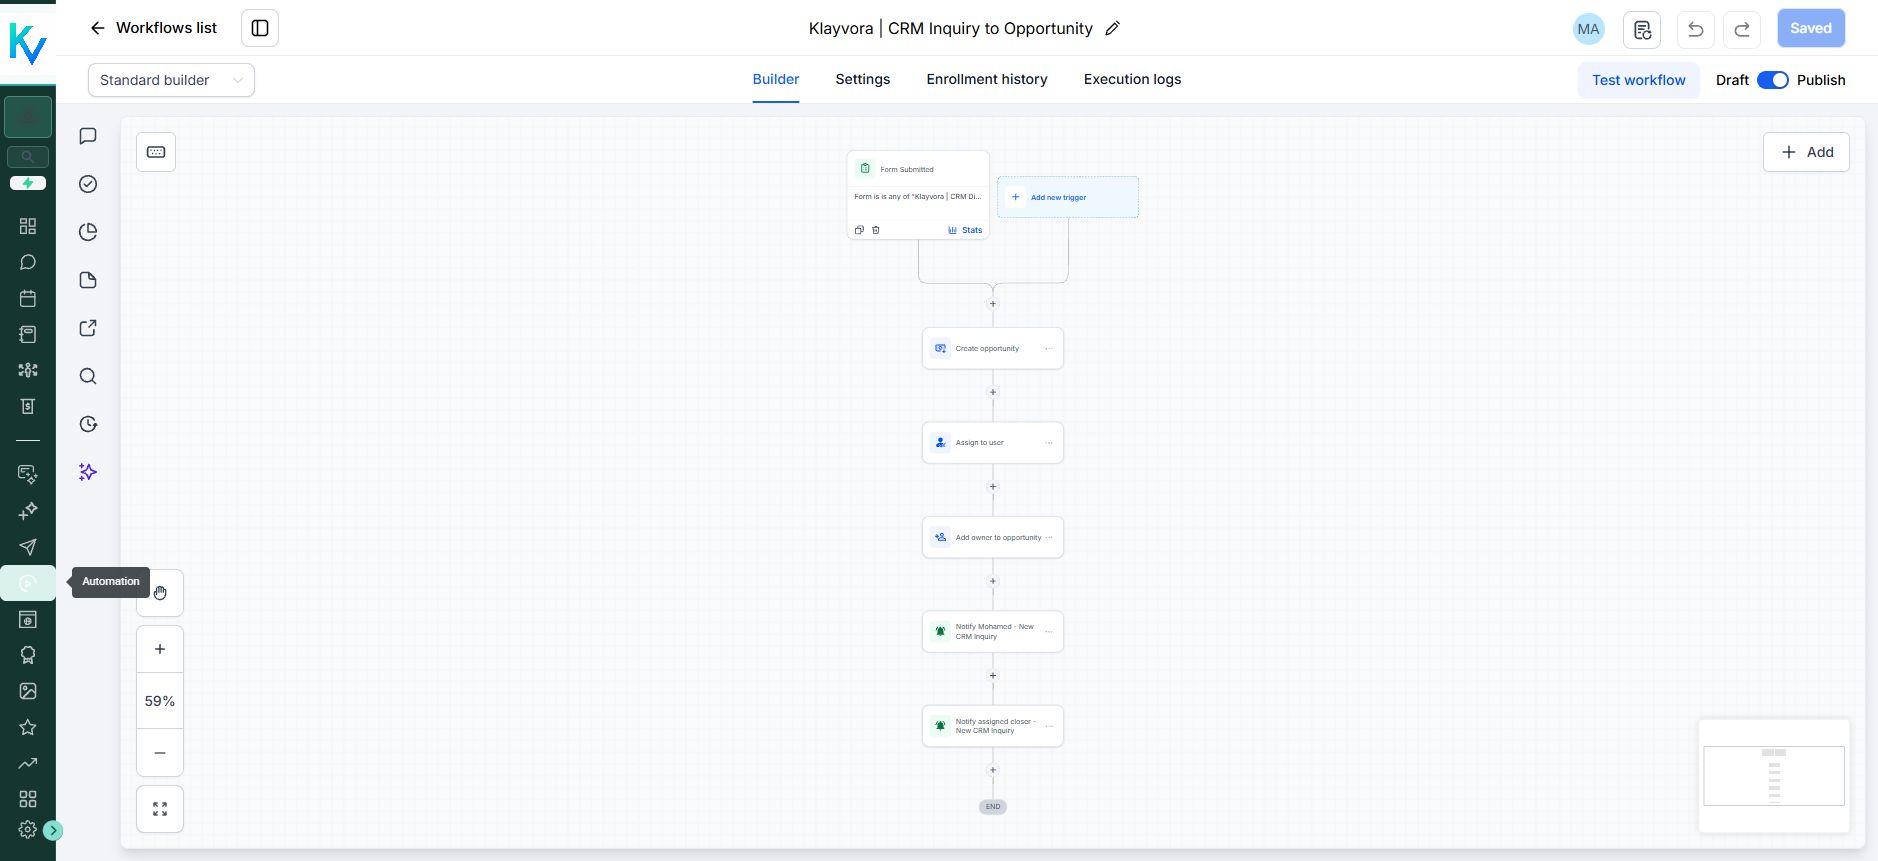Screen dimensions: 1878x861
Task: Open the Dashboard icon in dark sidebar
Action: (28, 226)
